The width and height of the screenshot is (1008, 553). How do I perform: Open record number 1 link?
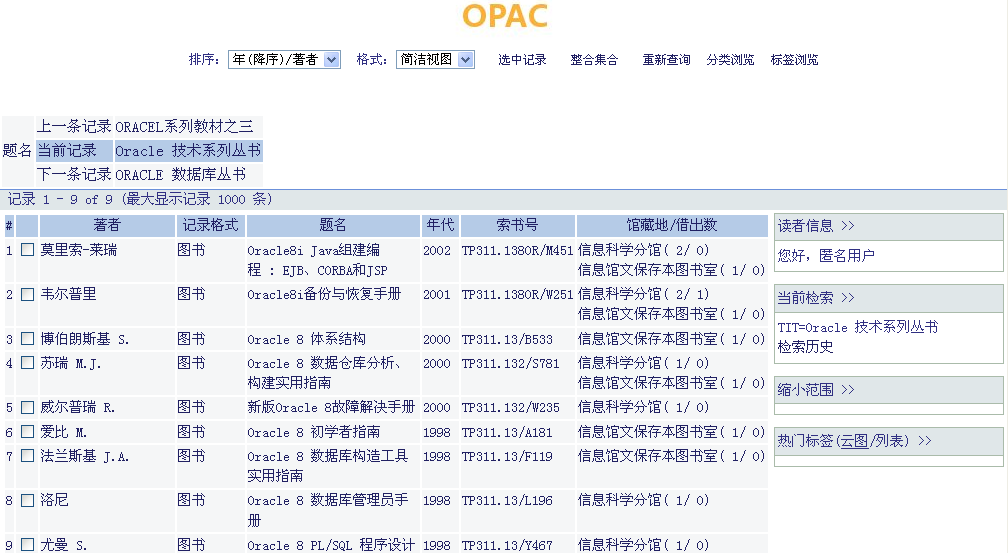(9, 251)
